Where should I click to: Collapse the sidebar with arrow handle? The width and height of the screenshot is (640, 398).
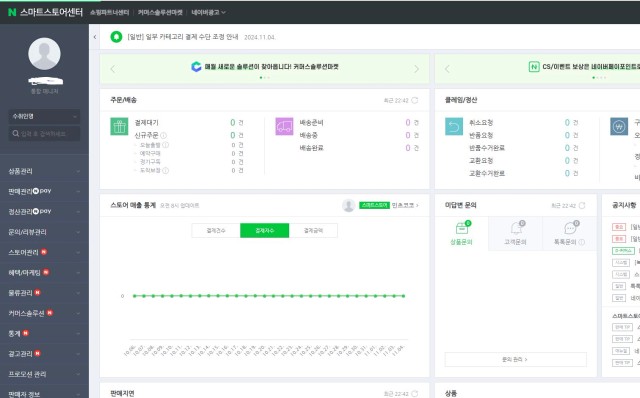pyautogui.click(x=95, y=37)
